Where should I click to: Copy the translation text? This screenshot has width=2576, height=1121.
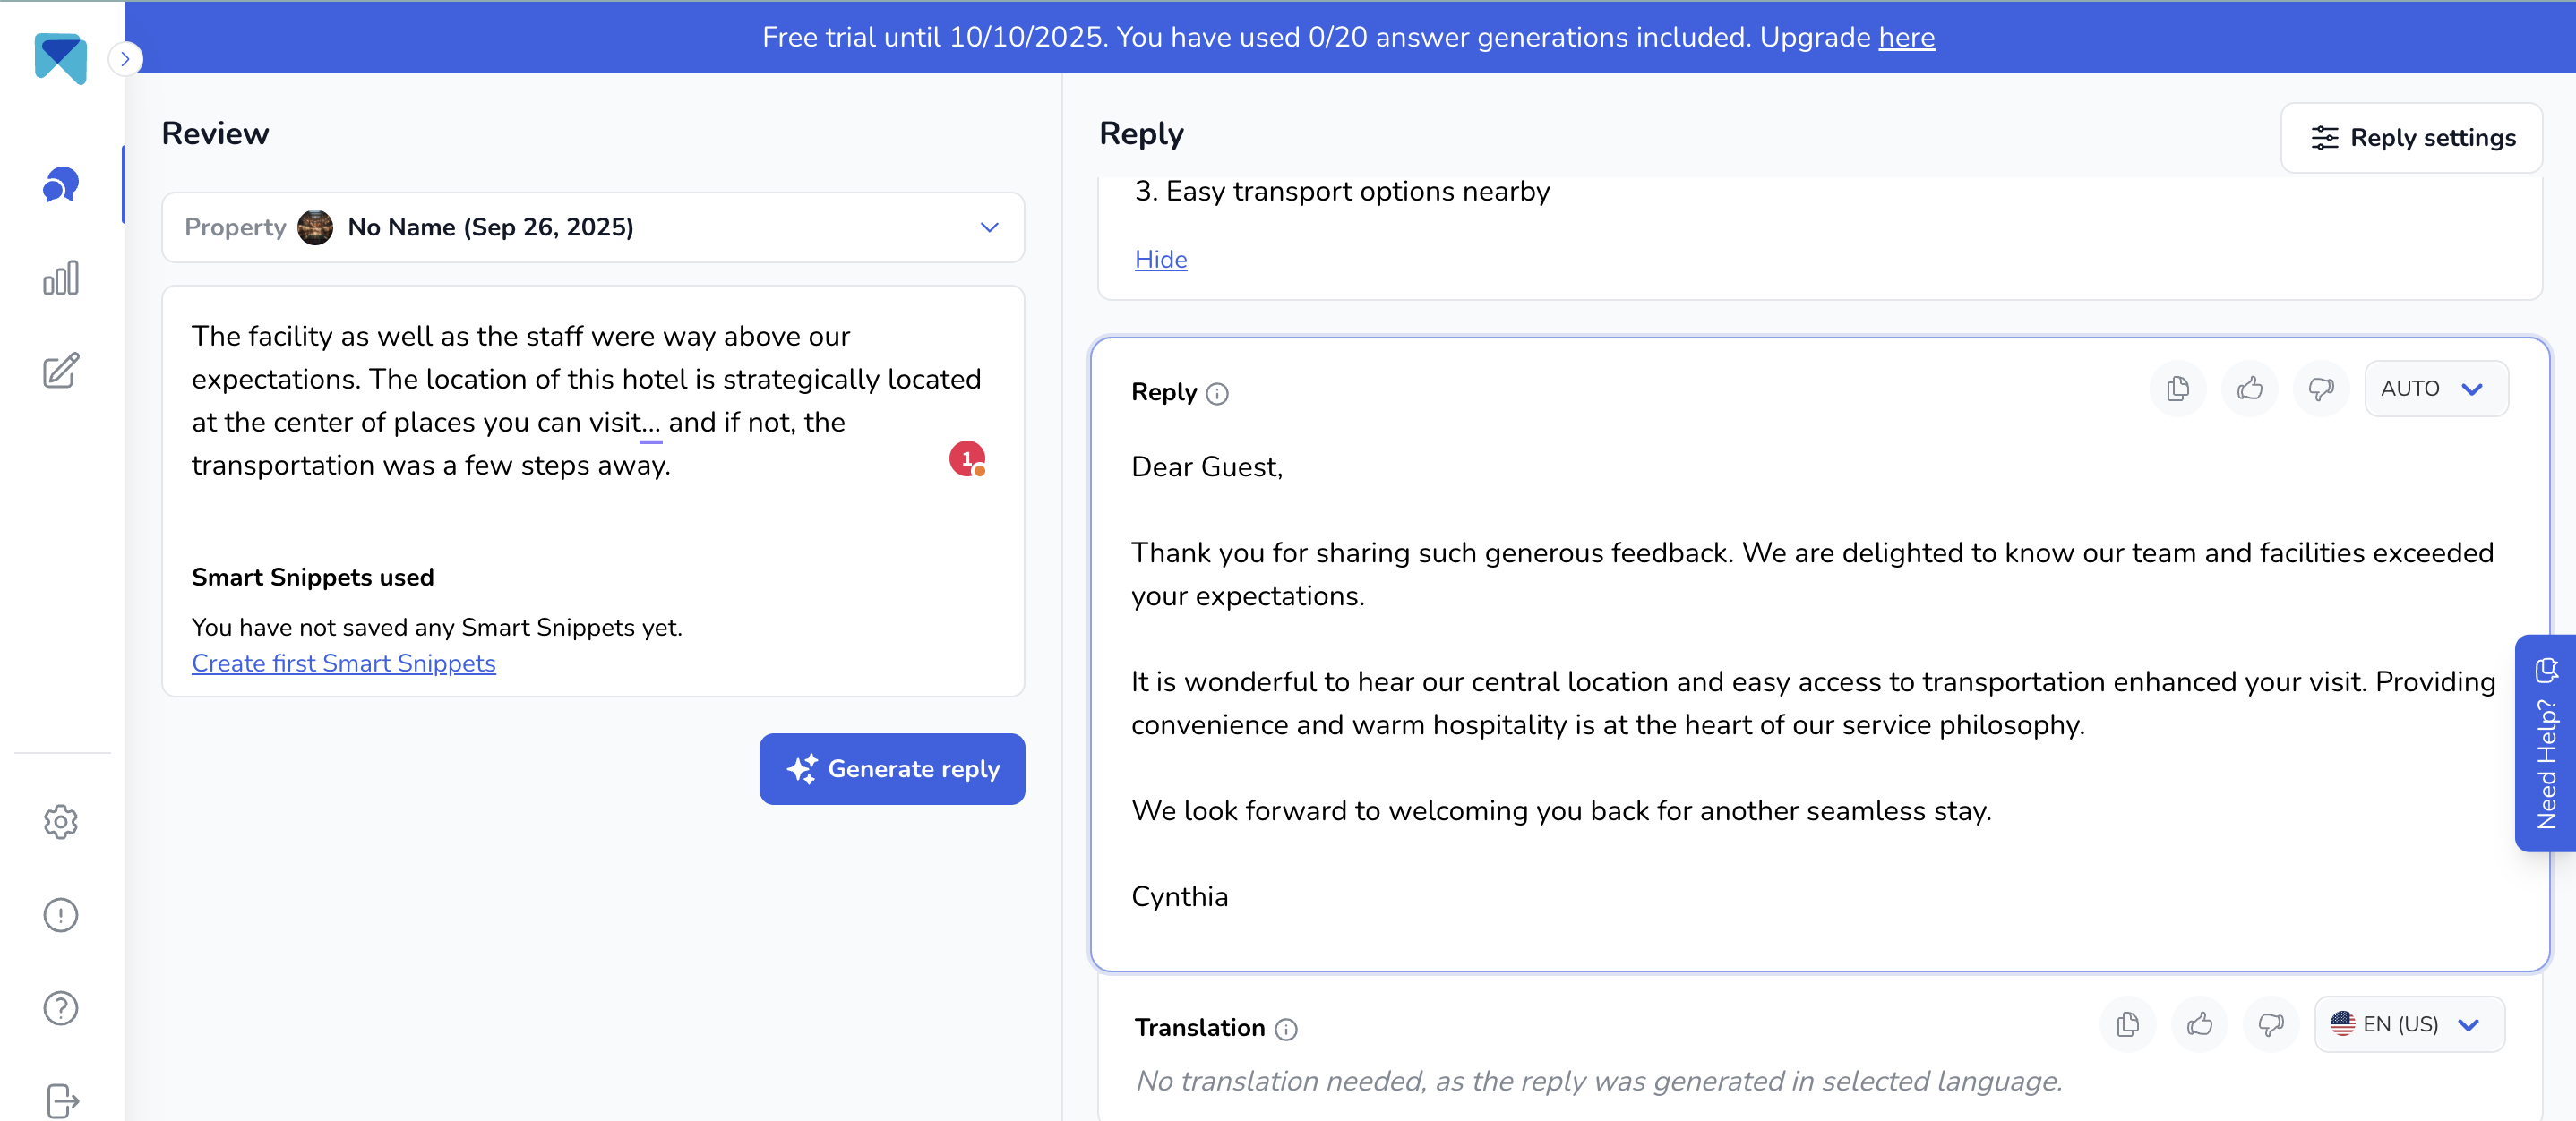tap(2128, 1024)
